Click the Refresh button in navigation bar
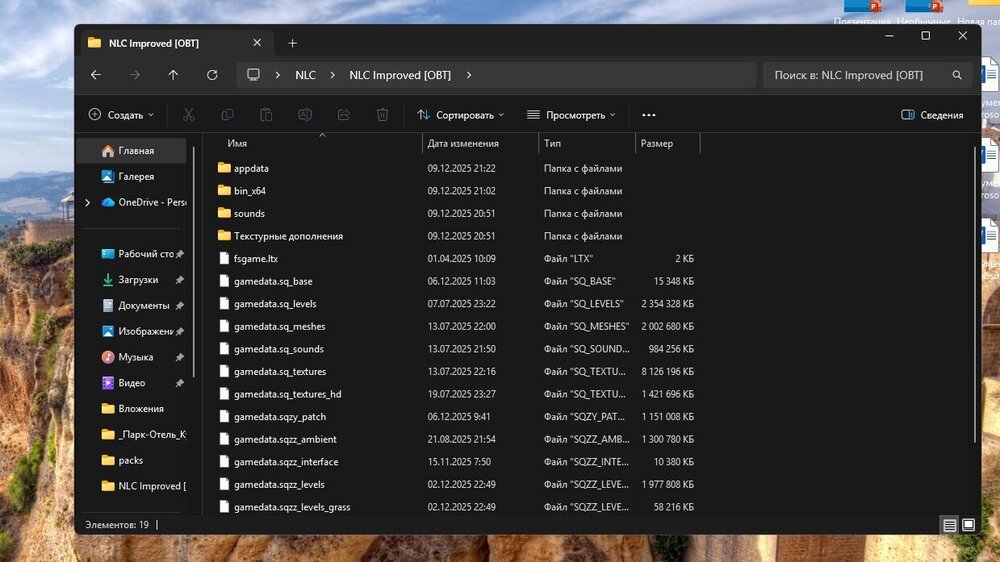 [x=212, y=75]
